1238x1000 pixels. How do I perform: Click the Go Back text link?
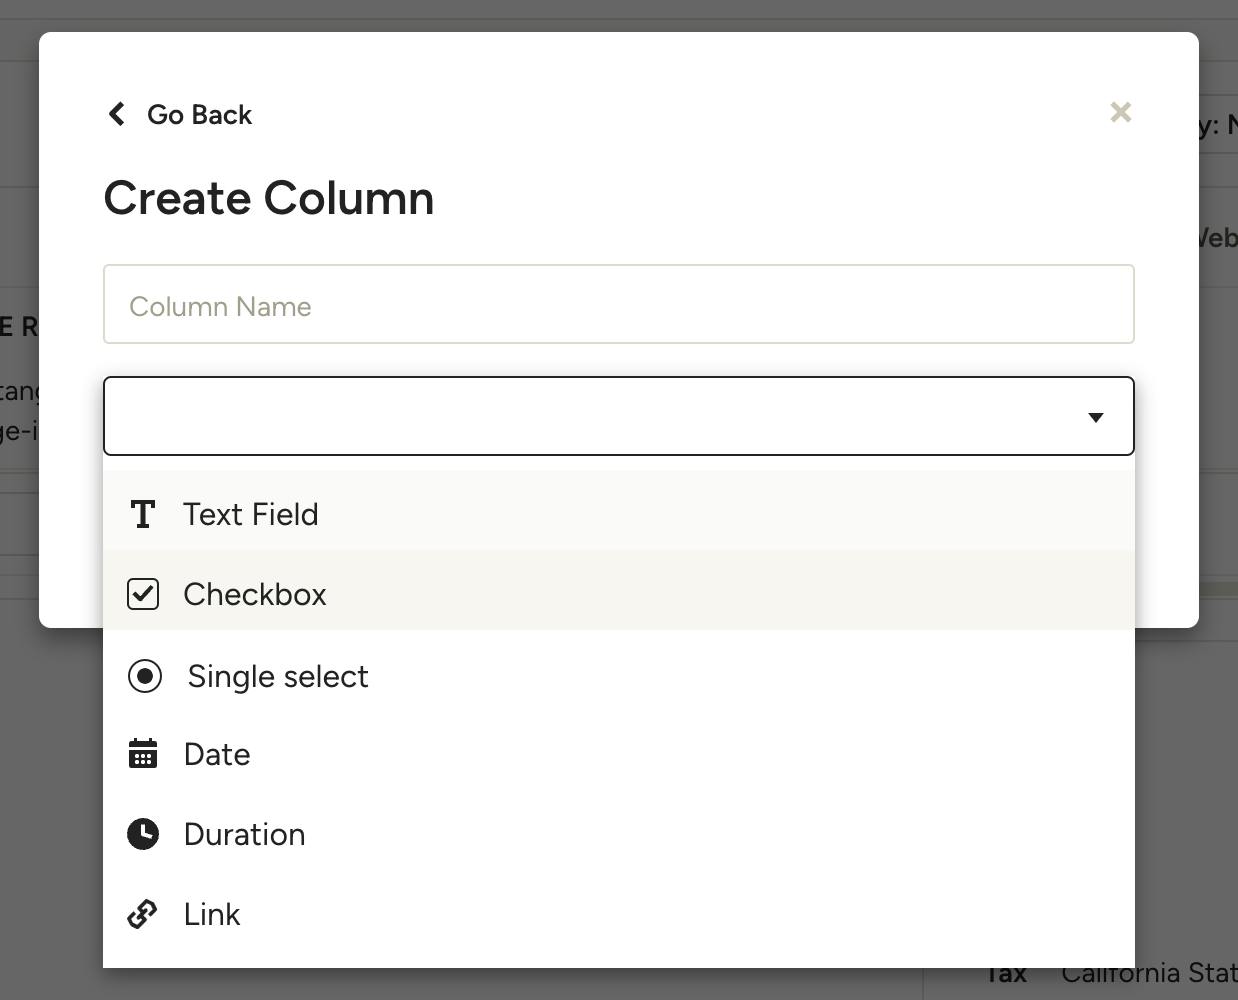coord(199,115)
